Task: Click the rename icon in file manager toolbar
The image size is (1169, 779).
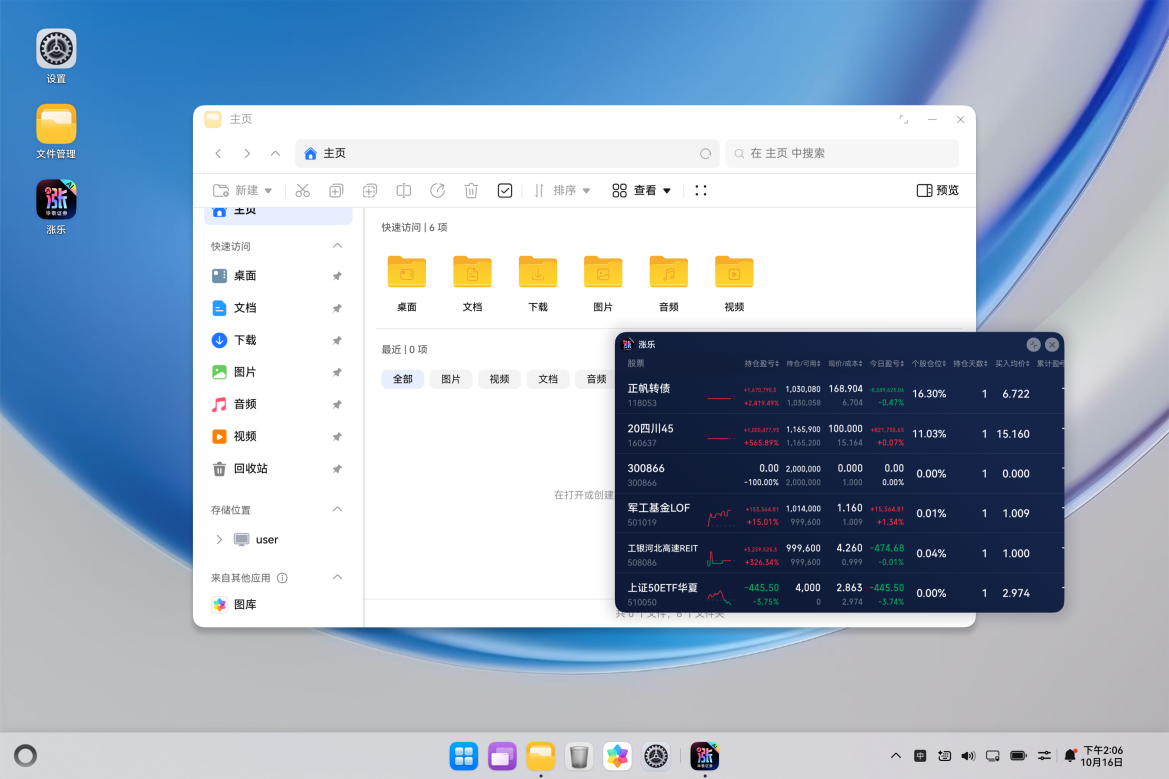Action: 403,191
